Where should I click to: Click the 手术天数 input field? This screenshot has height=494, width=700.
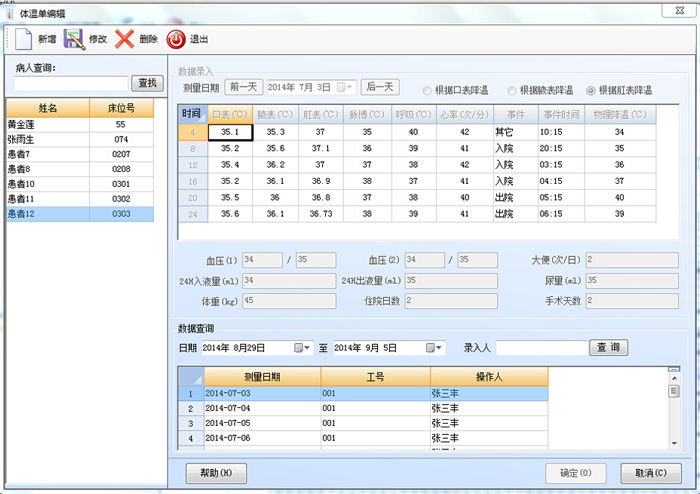632,301
